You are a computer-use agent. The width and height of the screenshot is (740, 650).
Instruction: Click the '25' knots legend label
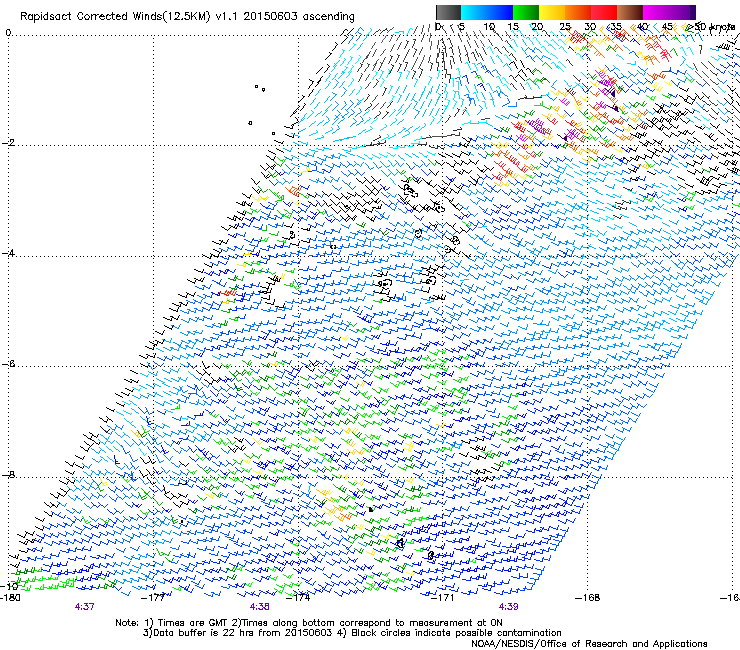point(565,27)
